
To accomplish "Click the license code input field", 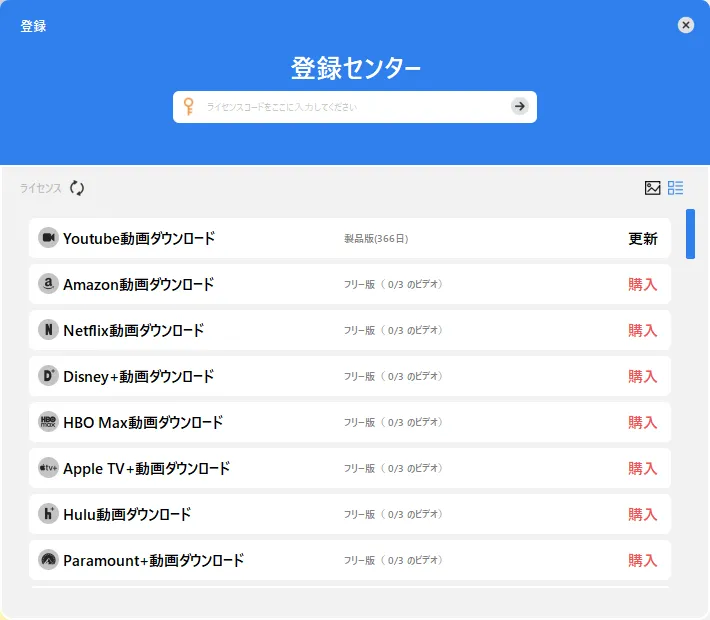I will click(350, 106).
